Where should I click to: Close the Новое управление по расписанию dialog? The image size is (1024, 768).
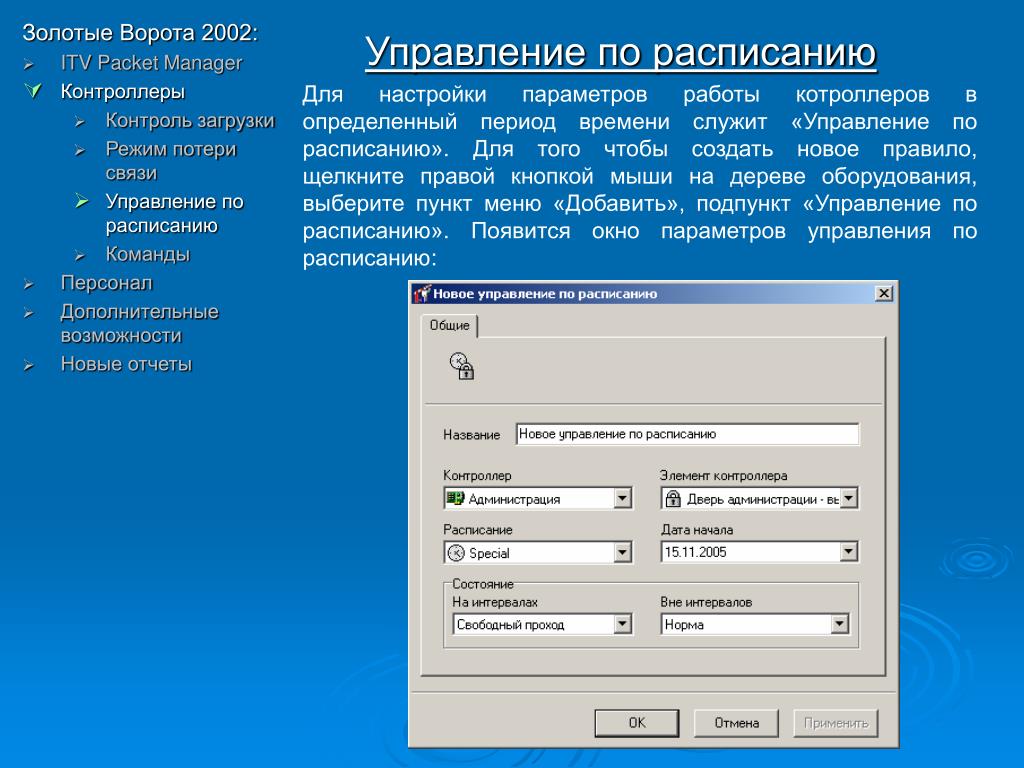[x=883, y=293]
